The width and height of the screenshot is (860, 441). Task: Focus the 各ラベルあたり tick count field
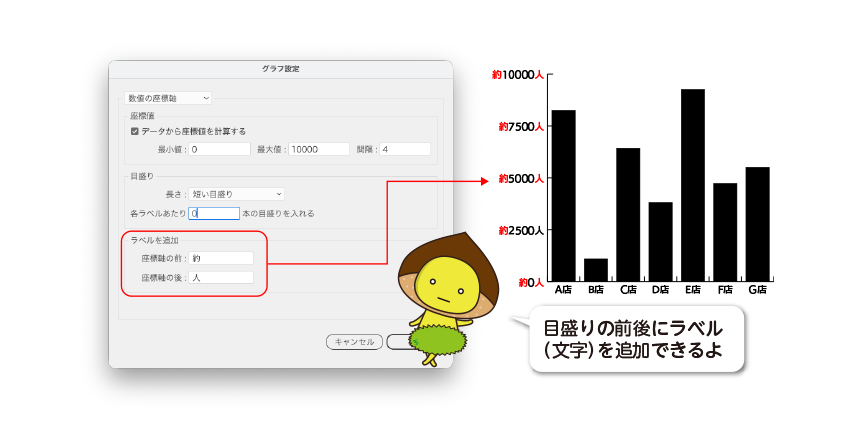(x=214, y=213)
